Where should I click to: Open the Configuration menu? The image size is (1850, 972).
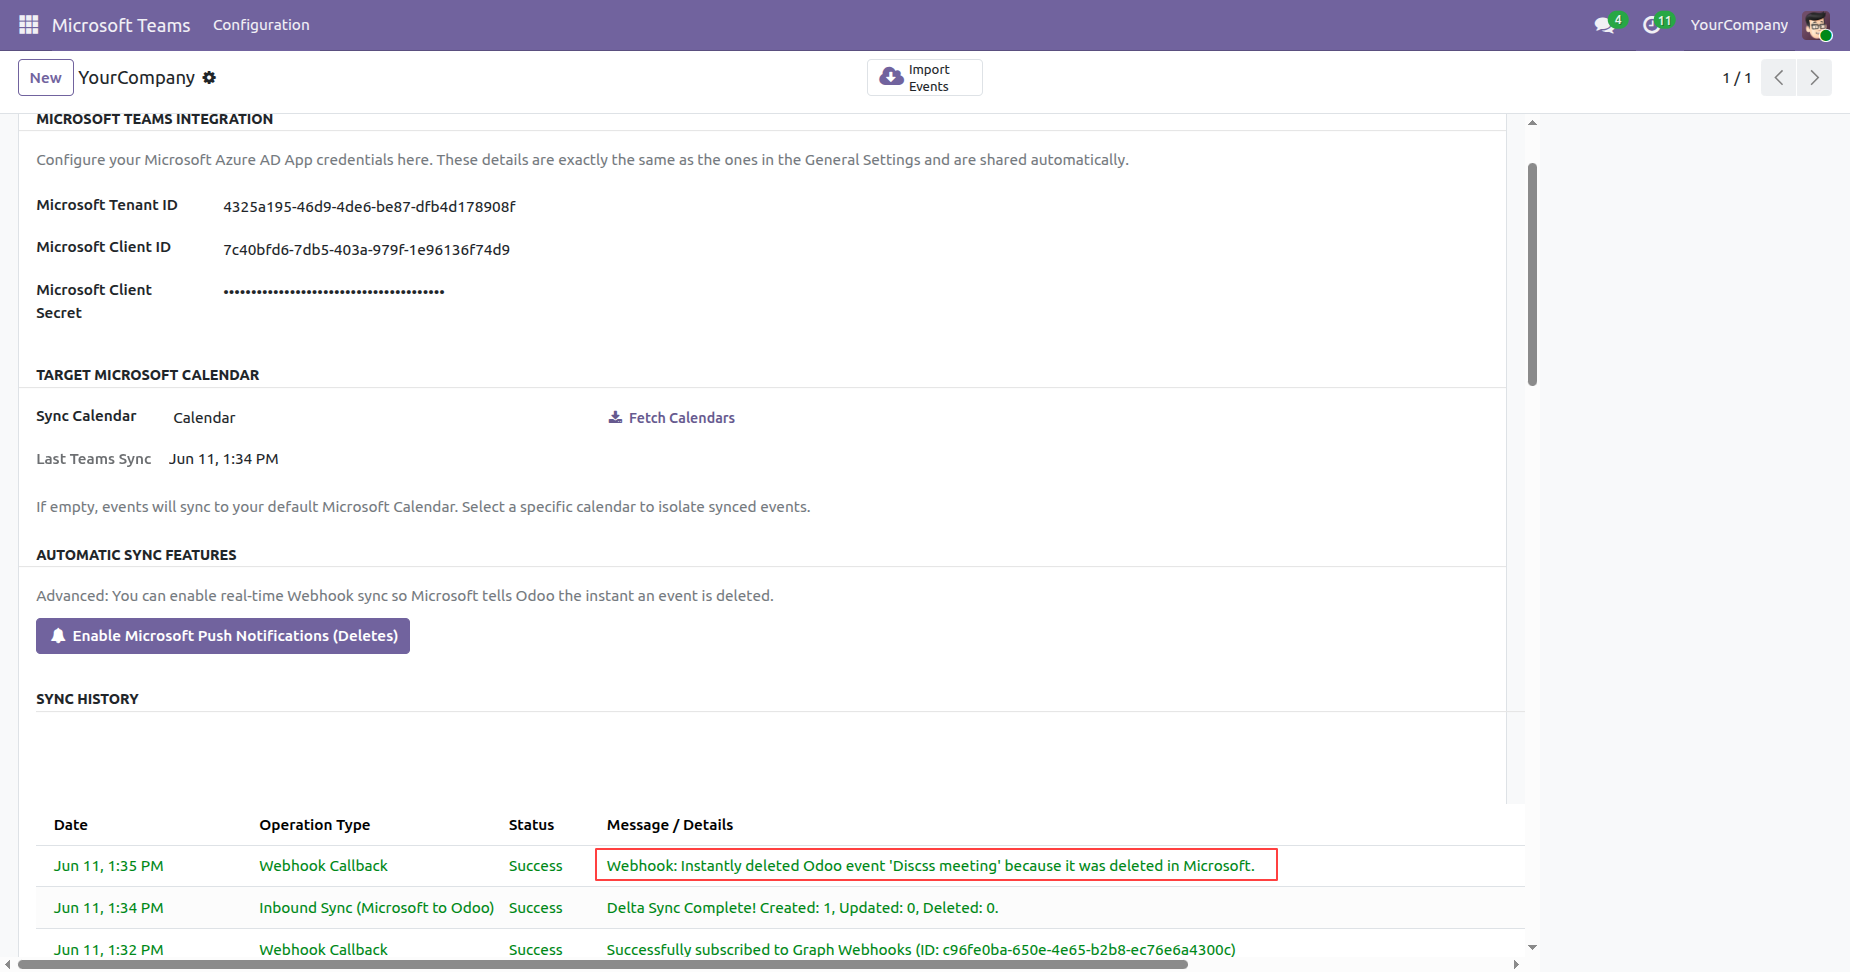click(x=261, y=25)
